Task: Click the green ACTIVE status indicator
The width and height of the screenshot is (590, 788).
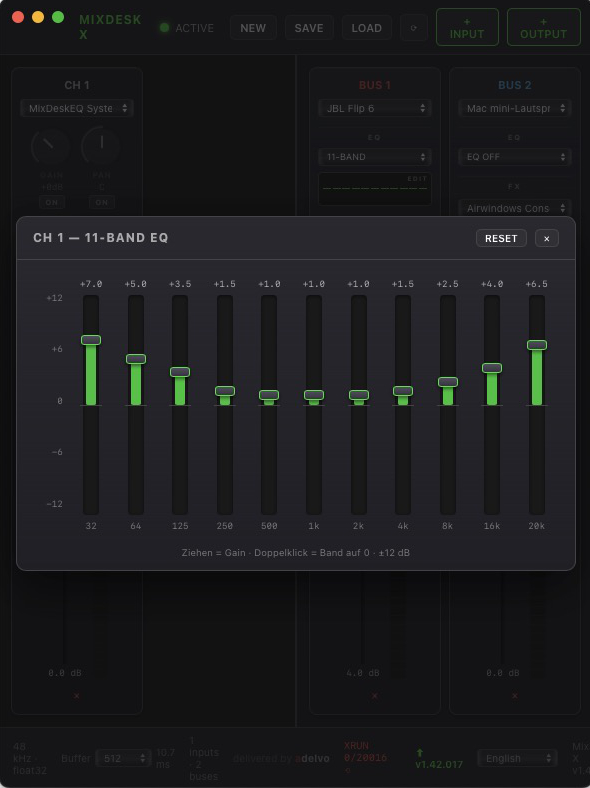Action: click(x=164, y=28)
